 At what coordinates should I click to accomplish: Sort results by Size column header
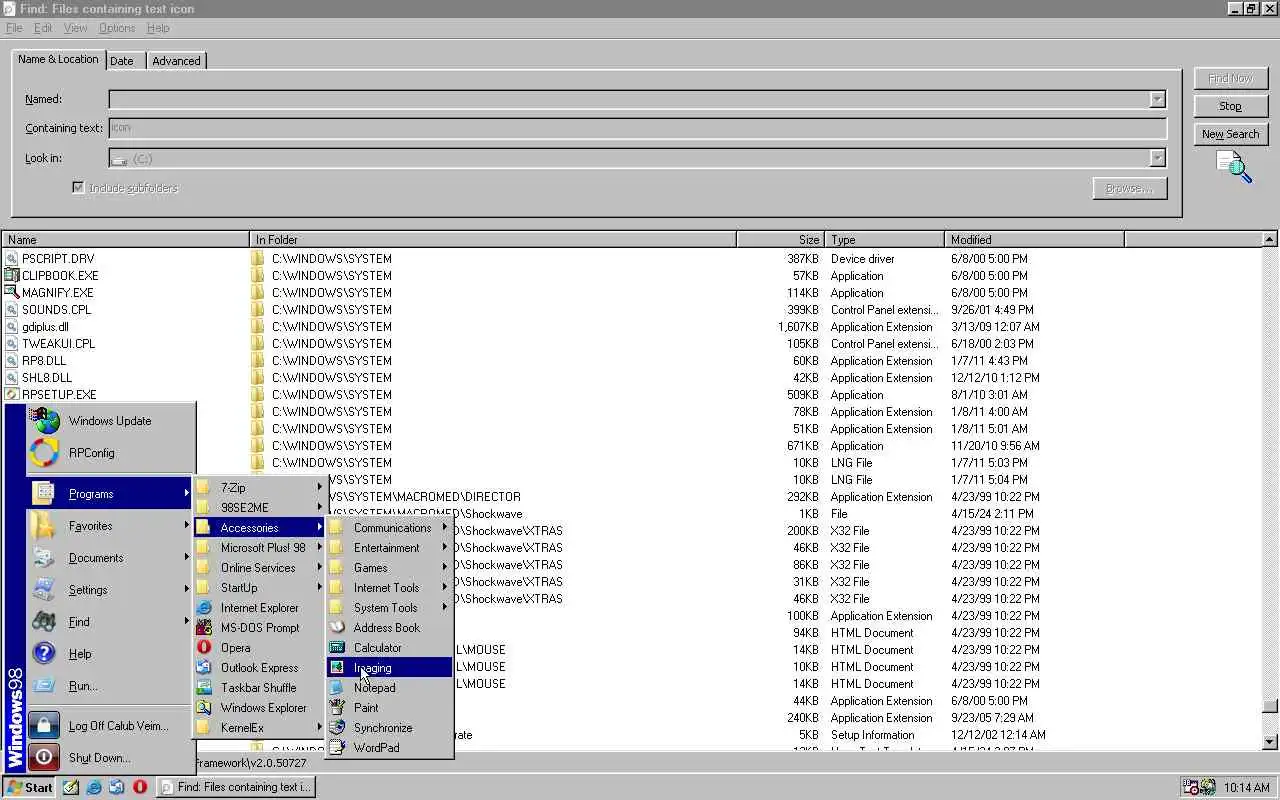coord(781,240)
